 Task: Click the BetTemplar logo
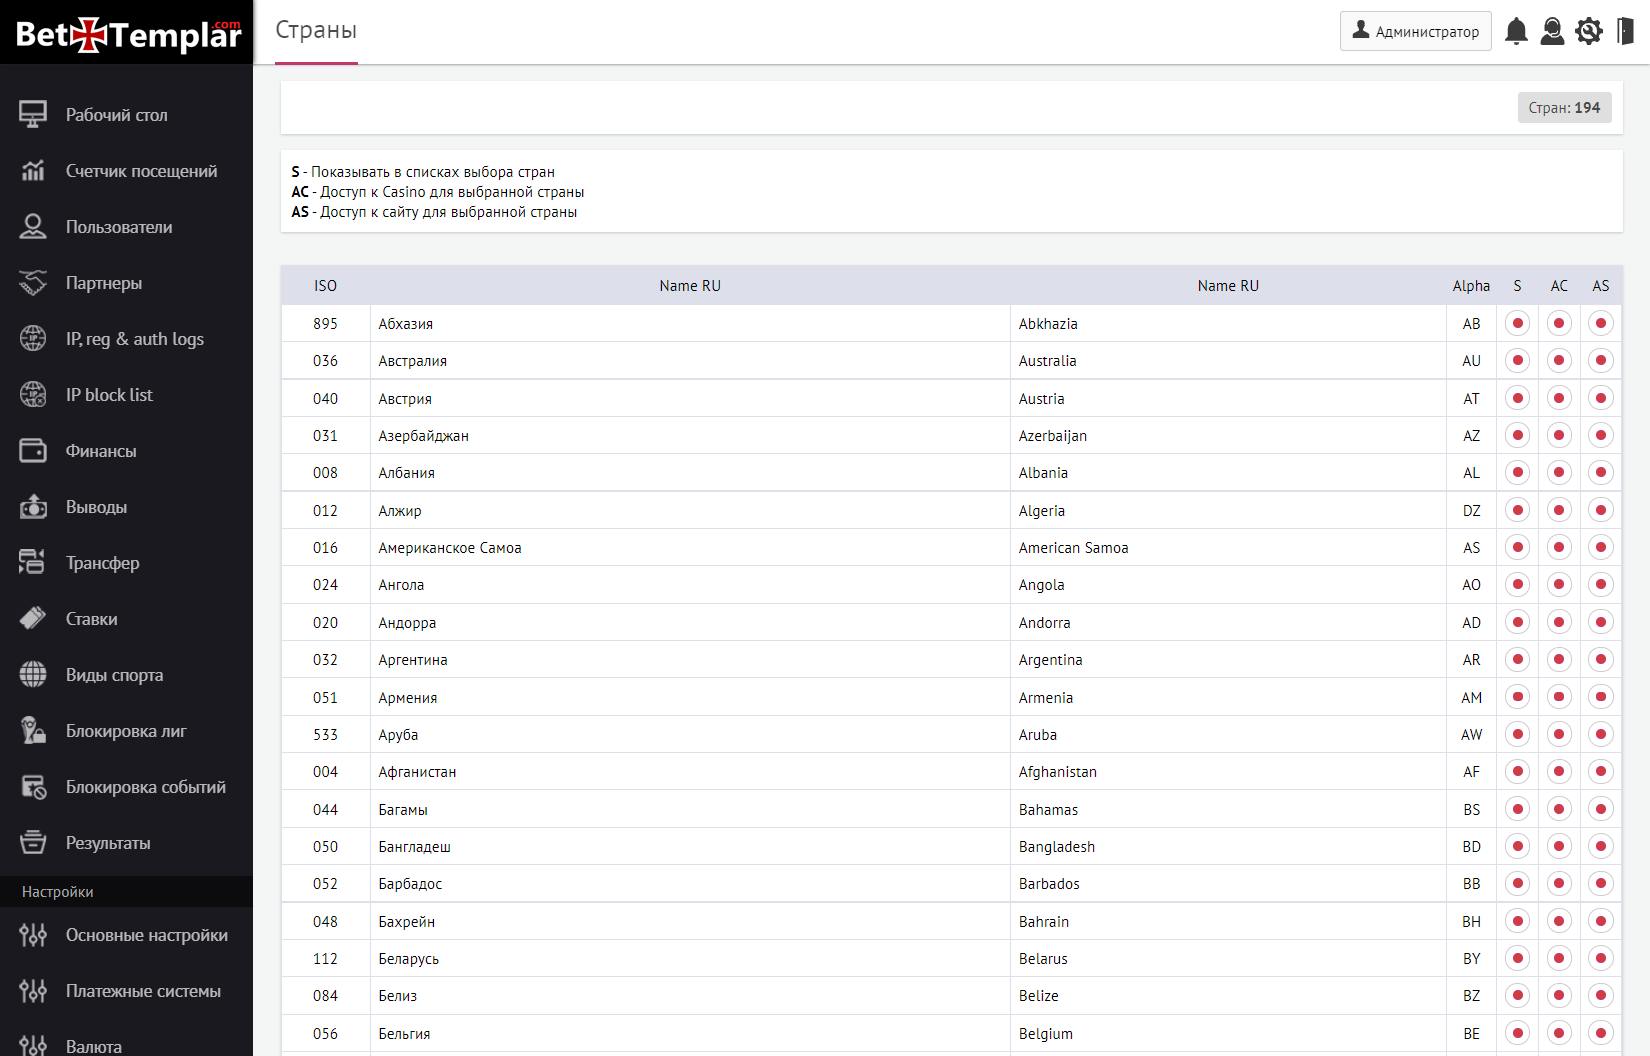127,34
